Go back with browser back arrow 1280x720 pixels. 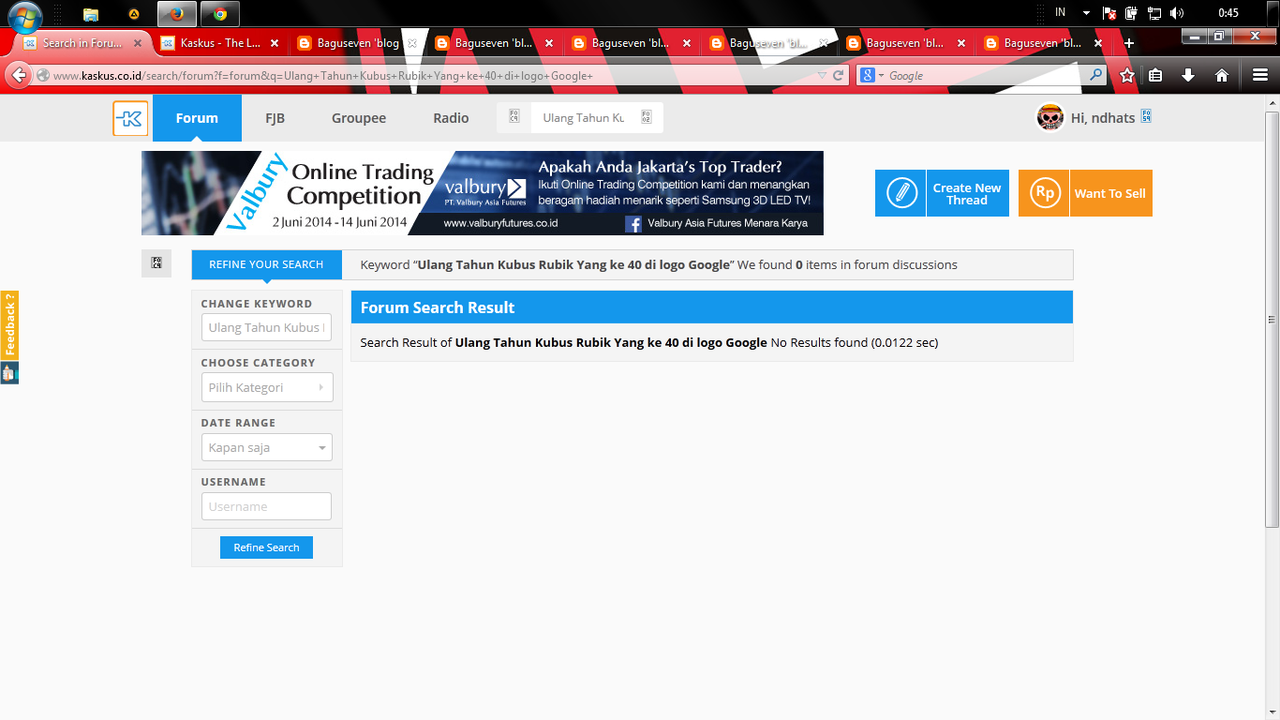pos(18,75)
